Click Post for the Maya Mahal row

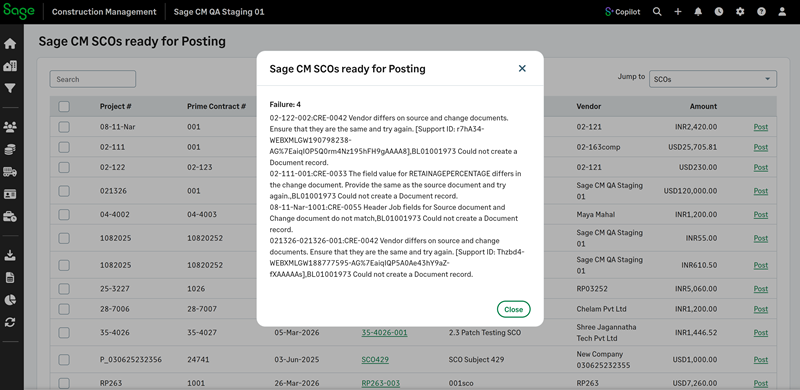pos(760,215)
